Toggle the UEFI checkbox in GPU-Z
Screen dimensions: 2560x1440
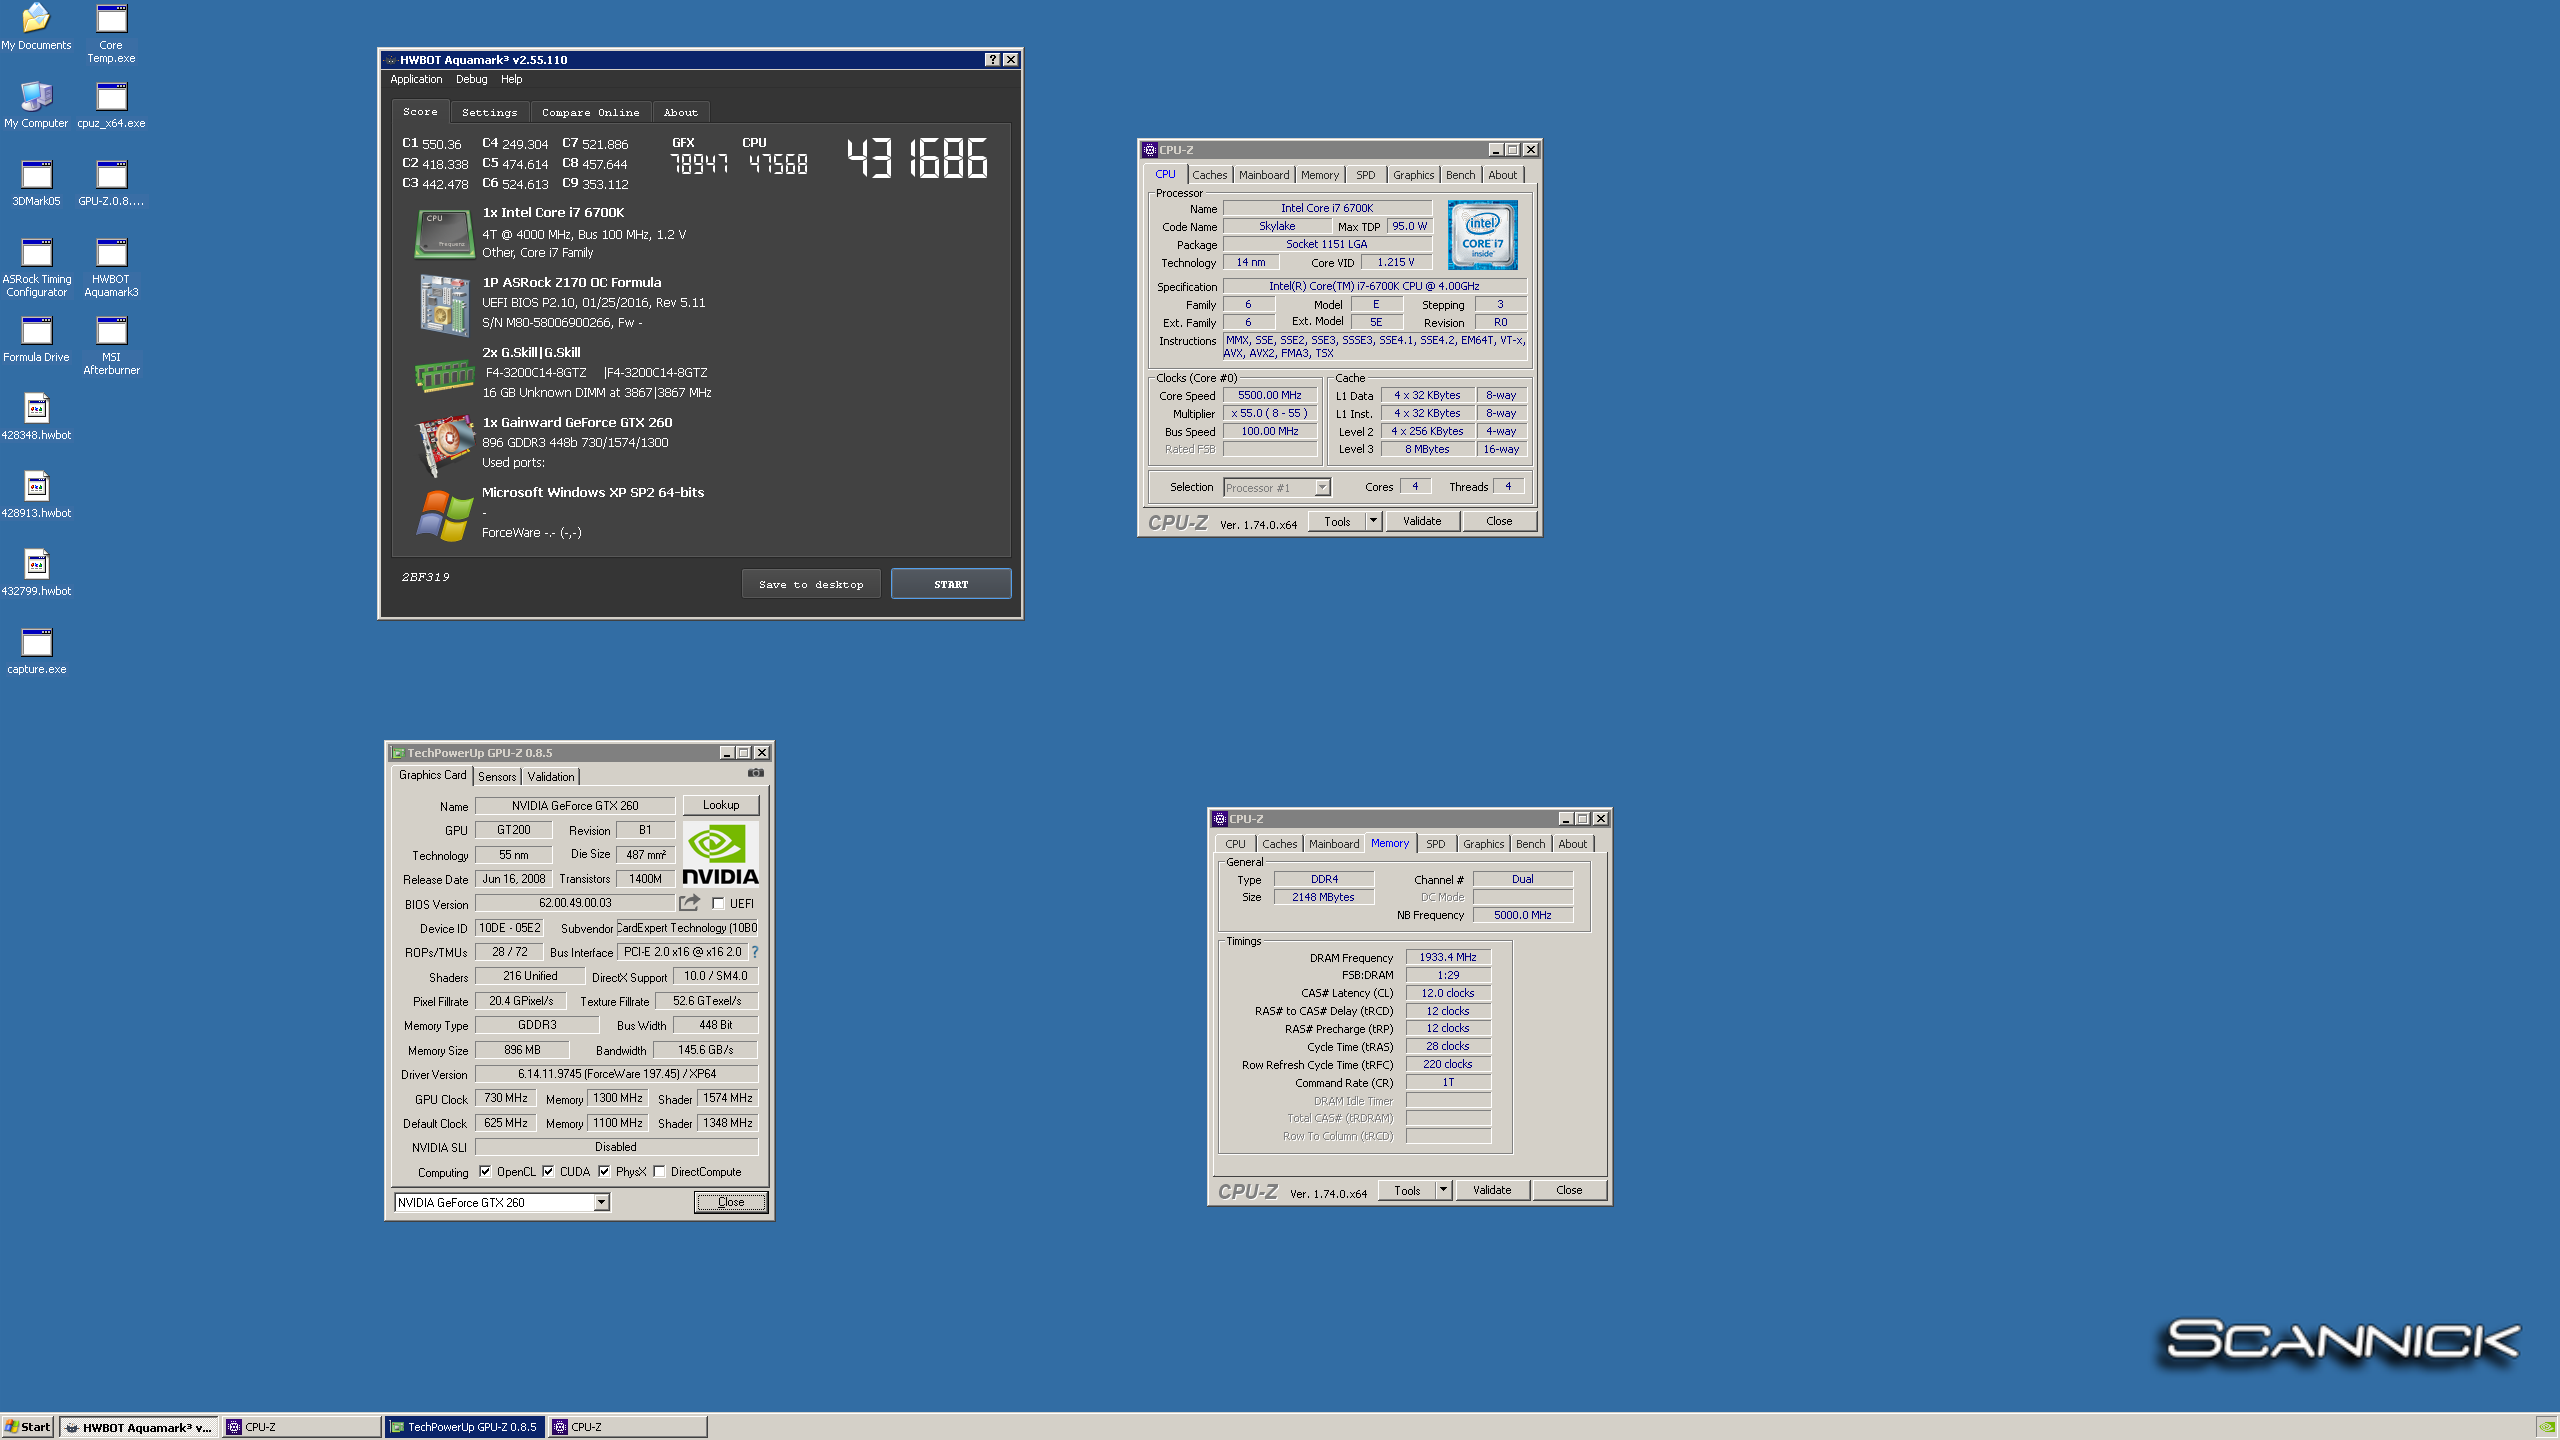718,904
